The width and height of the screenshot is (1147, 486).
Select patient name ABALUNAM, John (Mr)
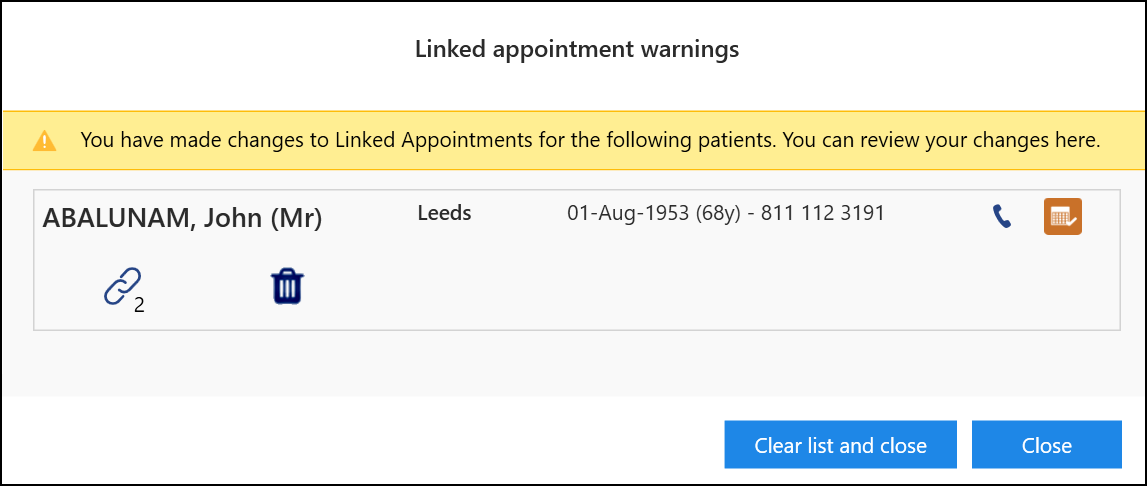pyautogui.click(x=182, y=219)
